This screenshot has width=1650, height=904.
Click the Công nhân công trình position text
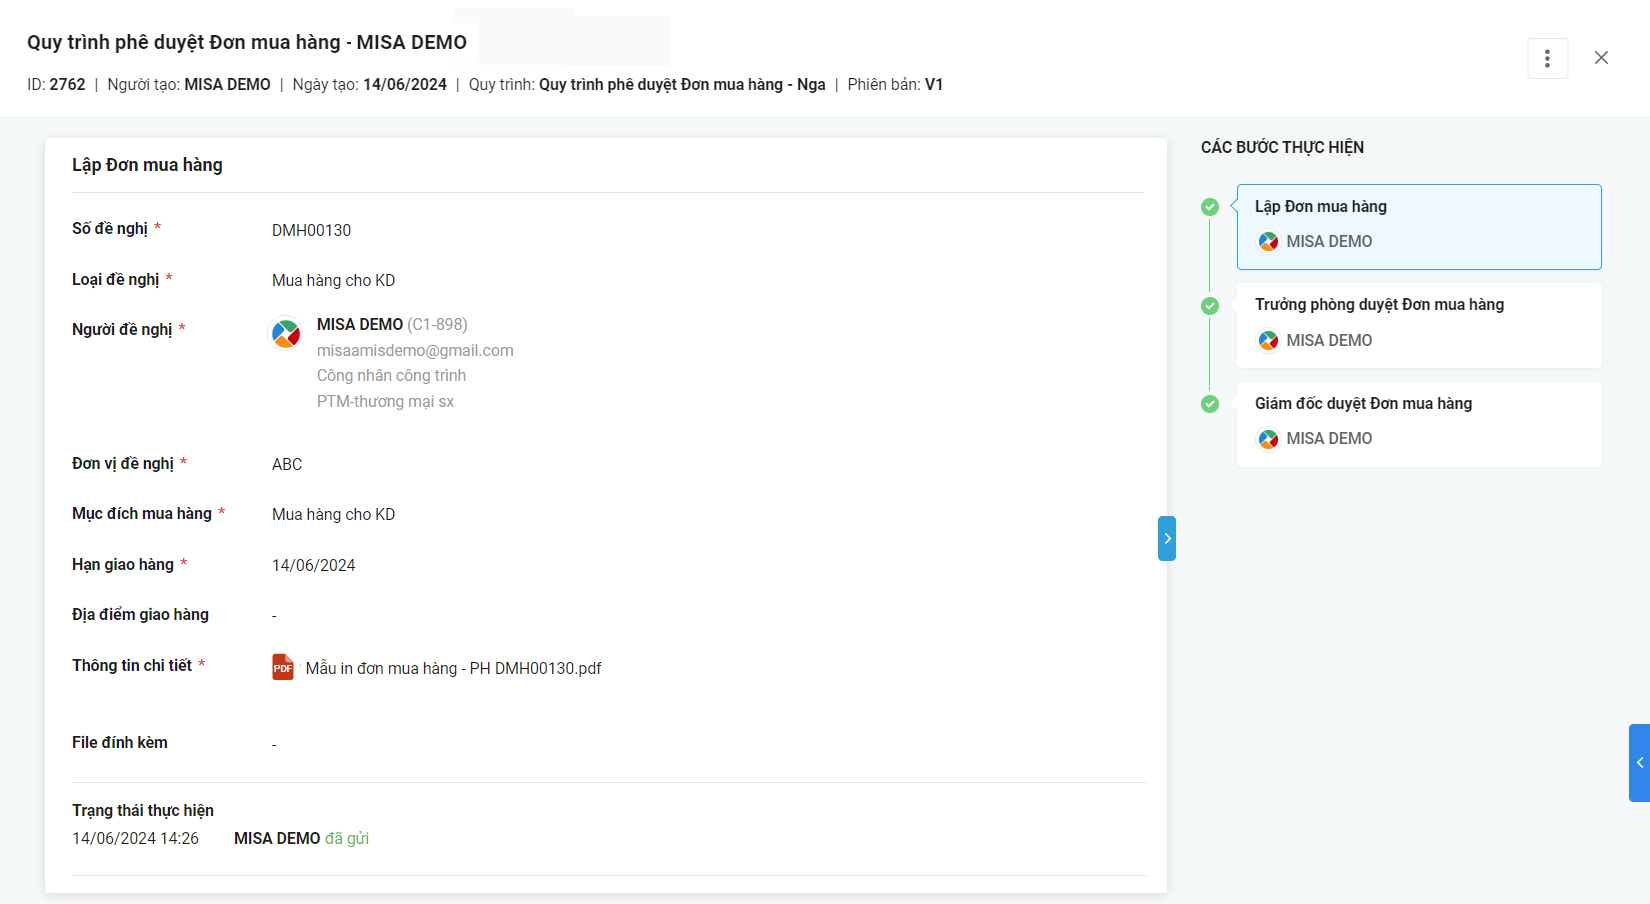click(x=391, y=375)
